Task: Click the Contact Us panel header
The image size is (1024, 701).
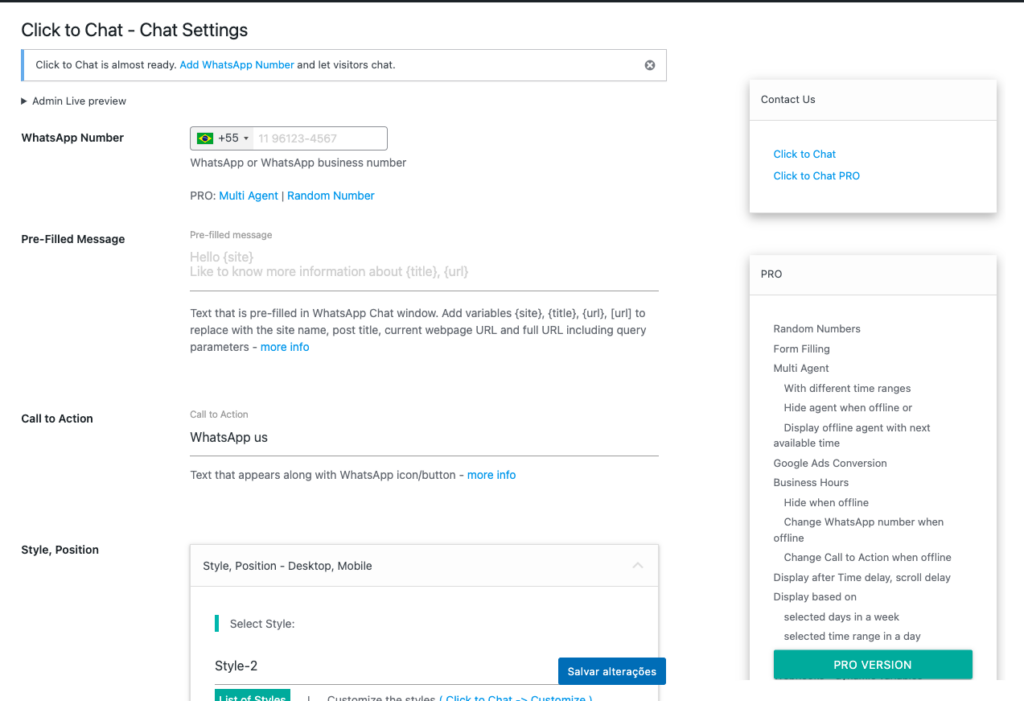Action: tap(872, 100)
